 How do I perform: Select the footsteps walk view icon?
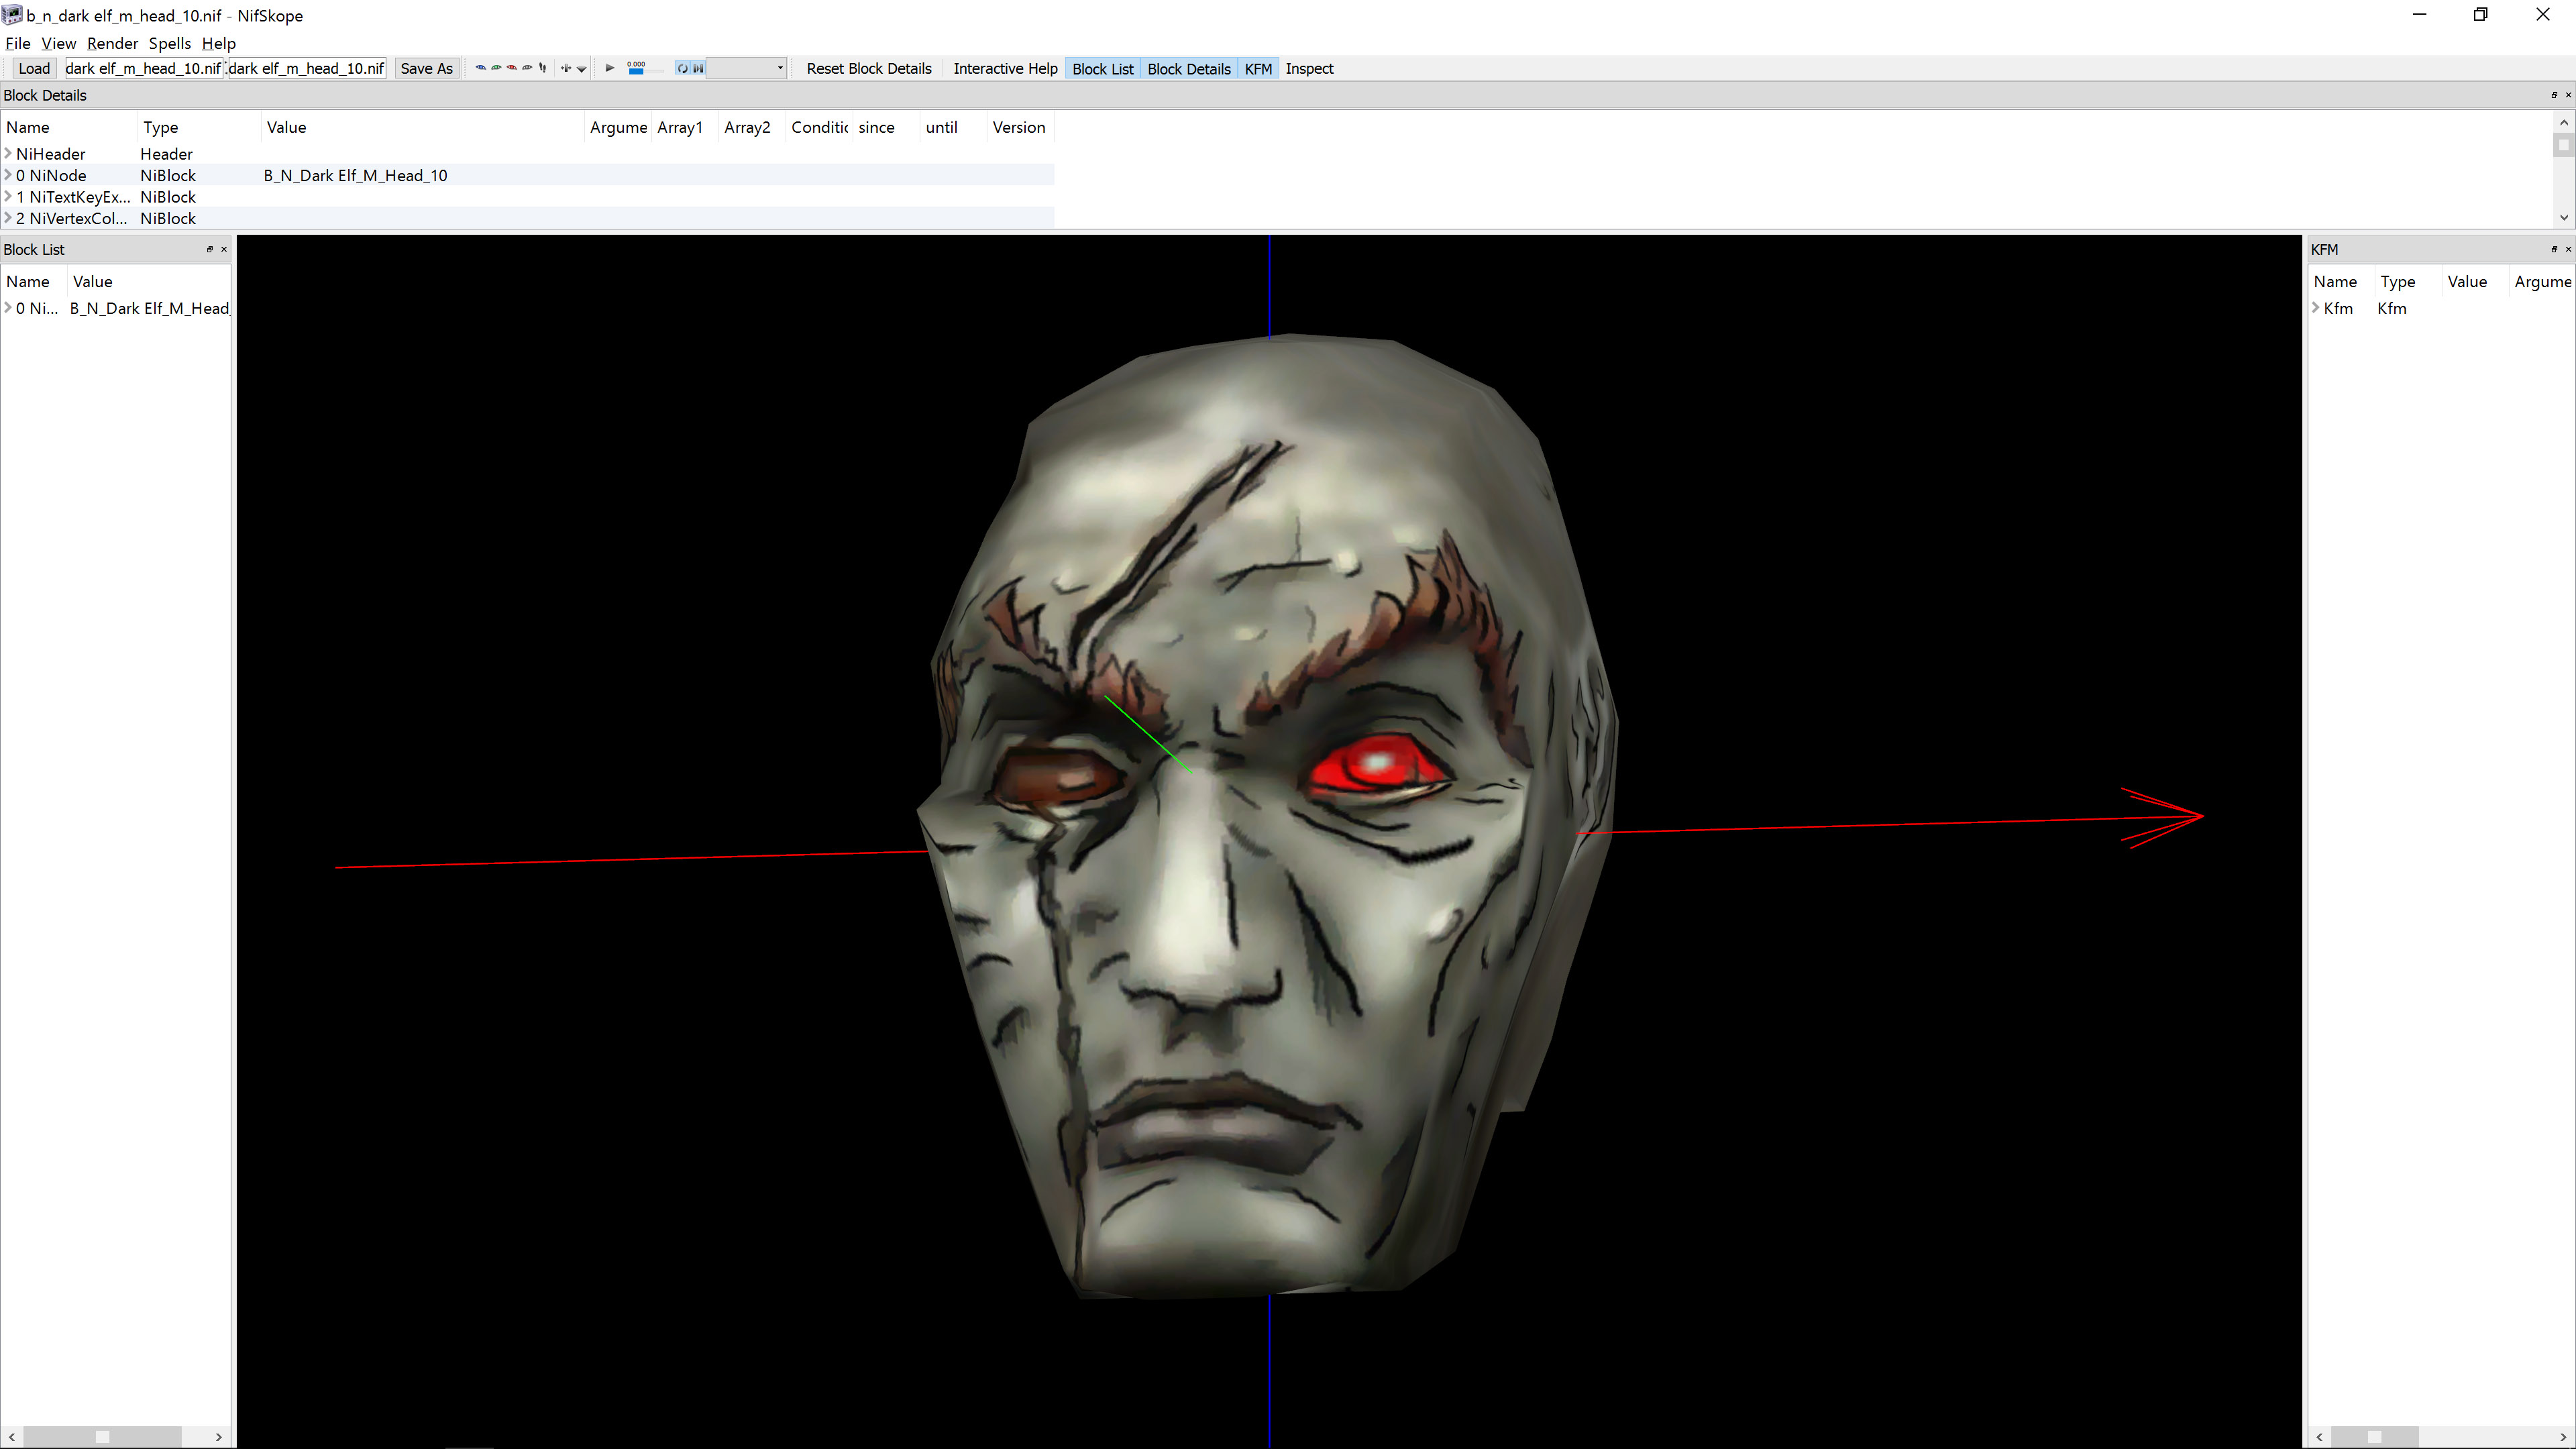543,68
